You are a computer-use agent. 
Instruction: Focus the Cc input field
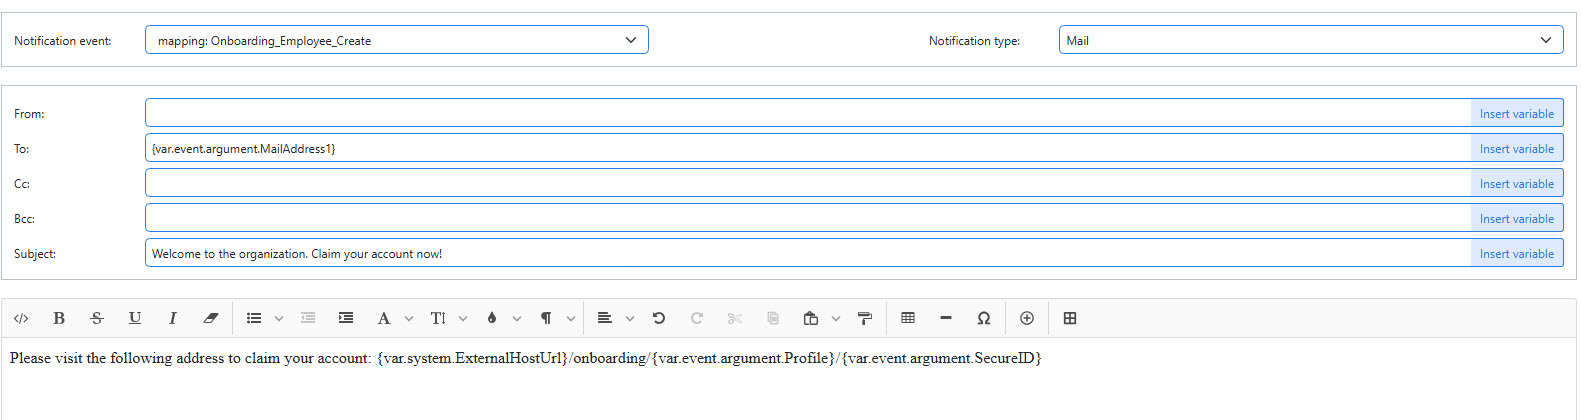tap(808, 183)
